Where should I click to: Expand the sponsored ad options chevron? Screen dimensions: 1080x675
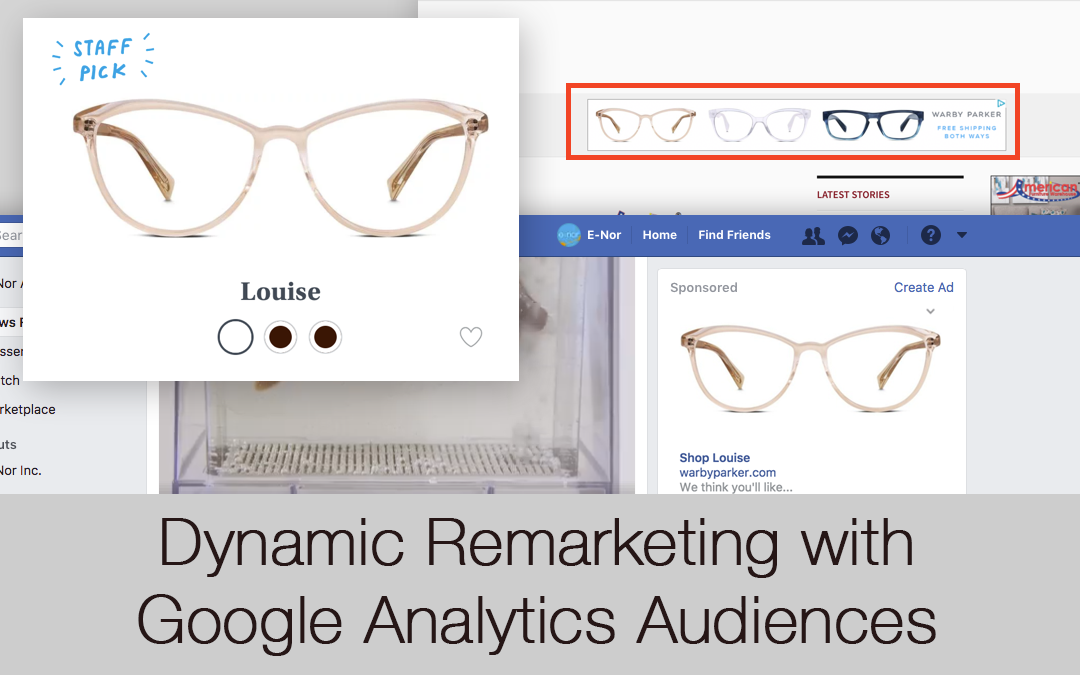(x=931, y=311)
